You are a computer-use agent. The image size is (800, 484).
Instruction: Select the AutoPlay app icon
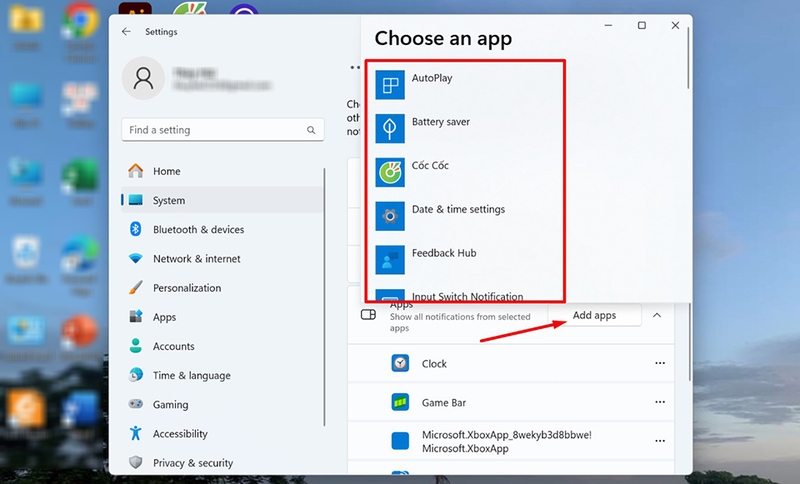(x=390, y=85)
